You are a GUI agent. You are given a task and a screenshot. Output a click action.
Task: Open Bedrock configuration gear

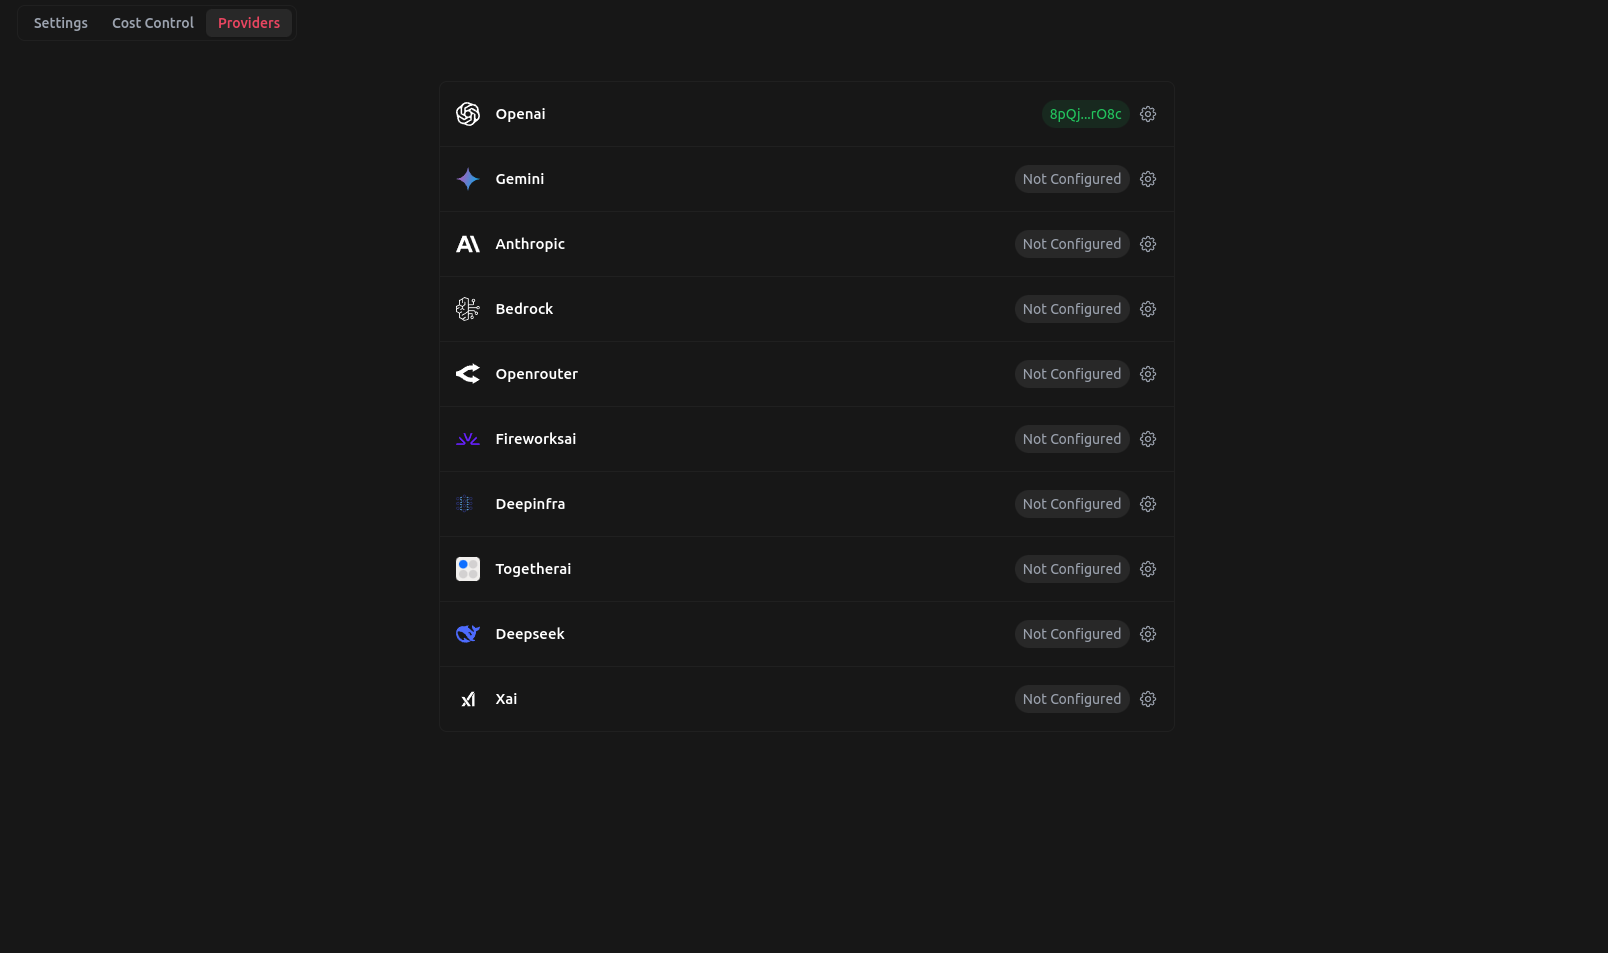tap(1148, 309)
